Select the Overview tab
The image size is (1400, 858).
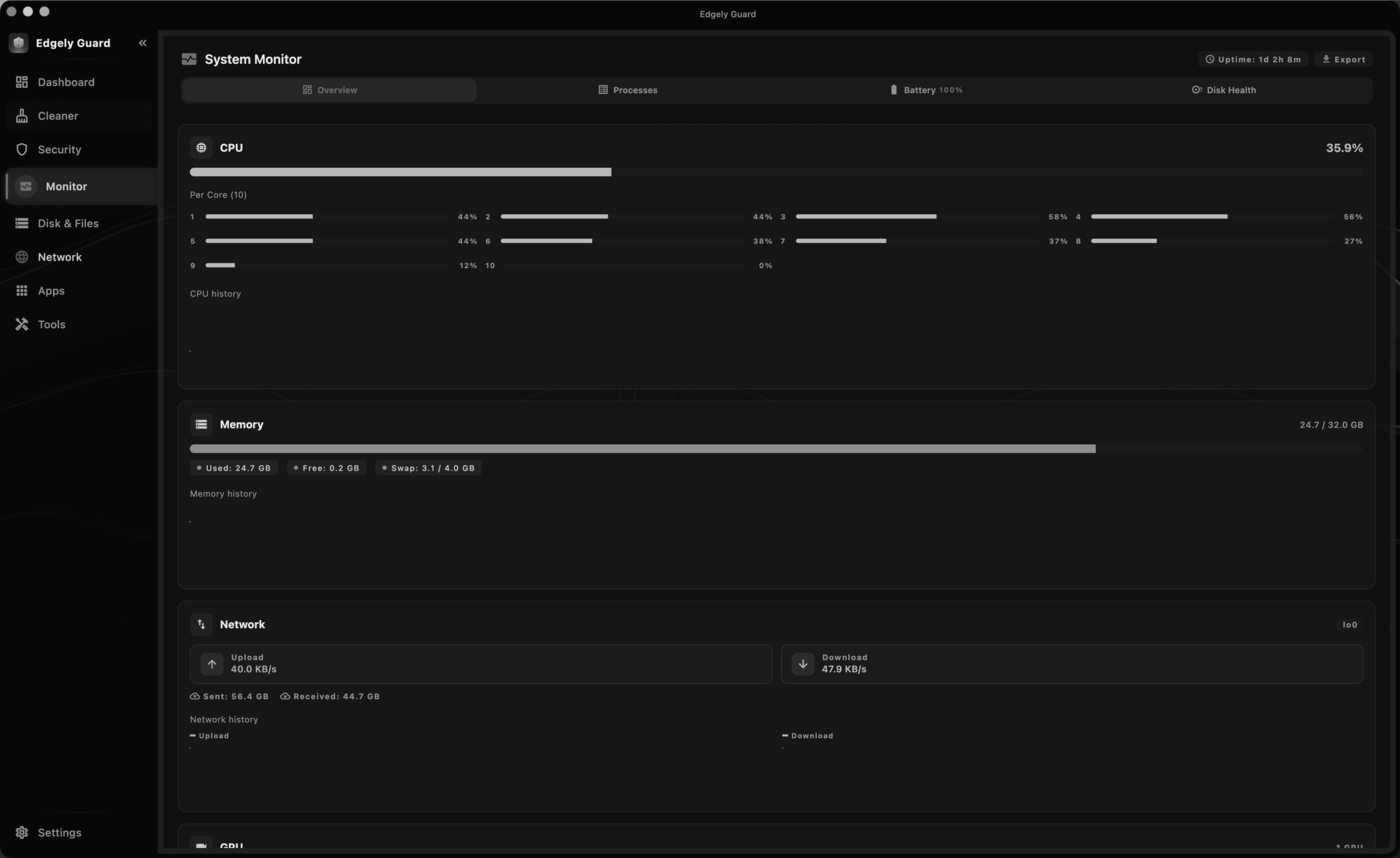(329, 90)
